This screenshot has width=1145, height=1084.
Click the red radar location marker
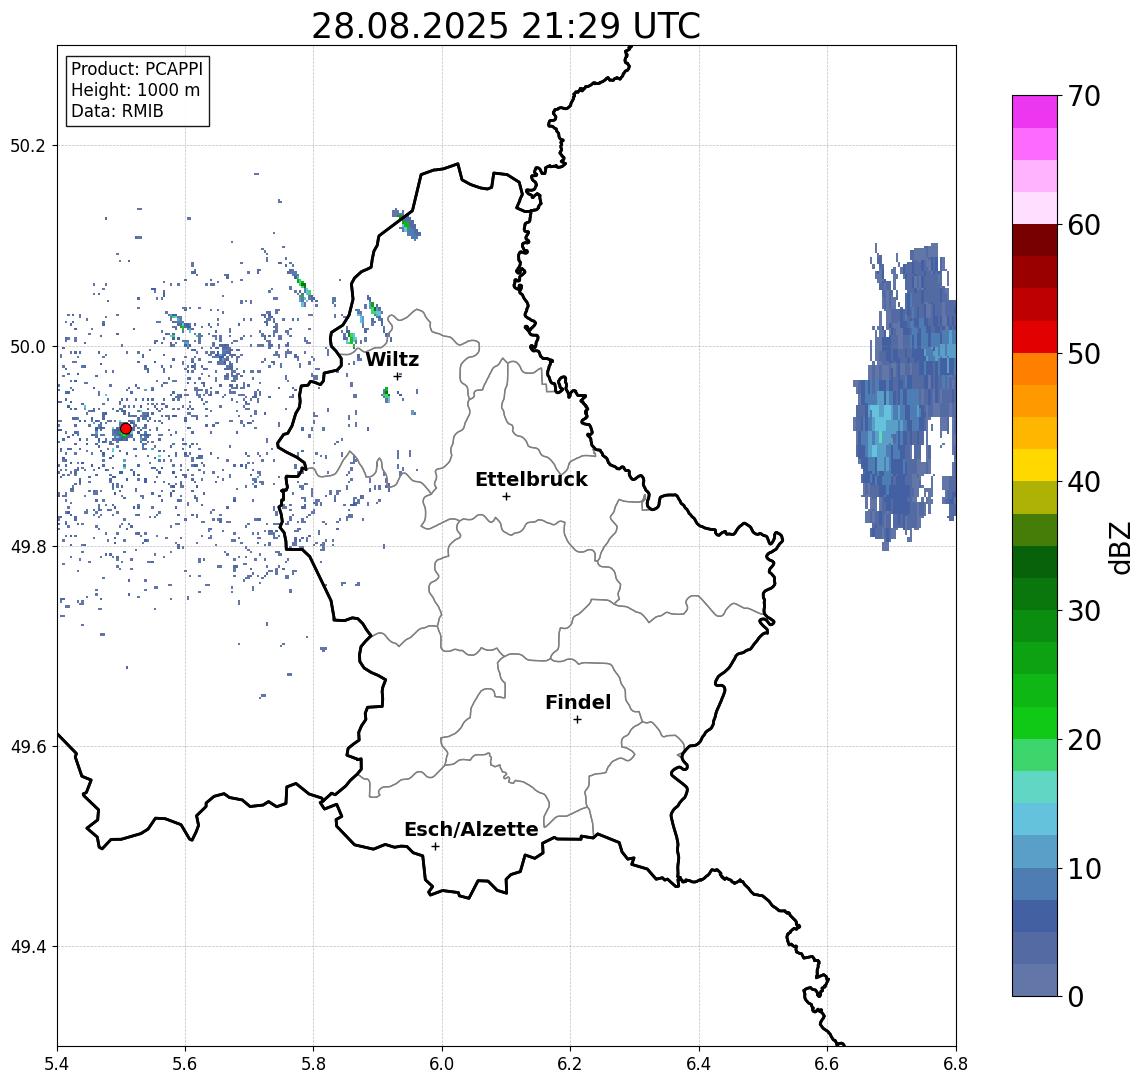click(x=126, y=429)
